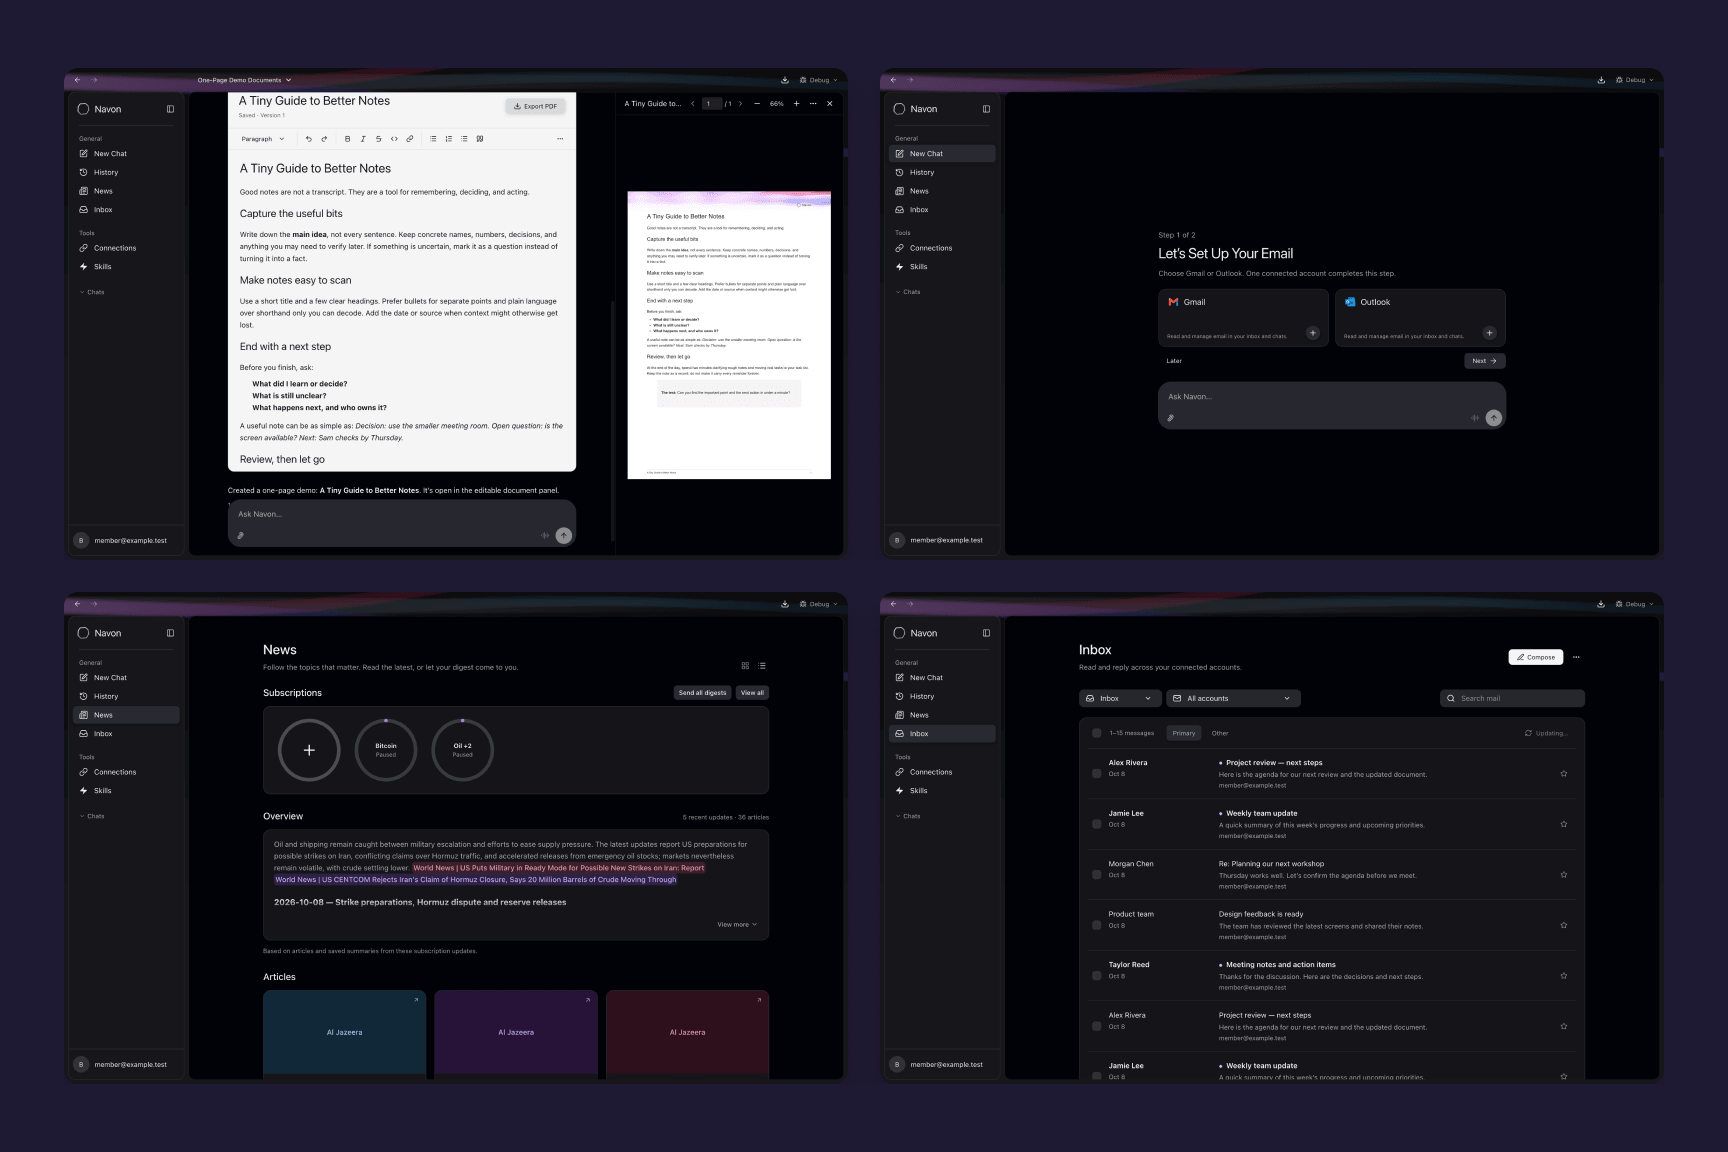Click Next in the email setup step
This screenshot has height=1152, width=1728.
click(1484, 361)
